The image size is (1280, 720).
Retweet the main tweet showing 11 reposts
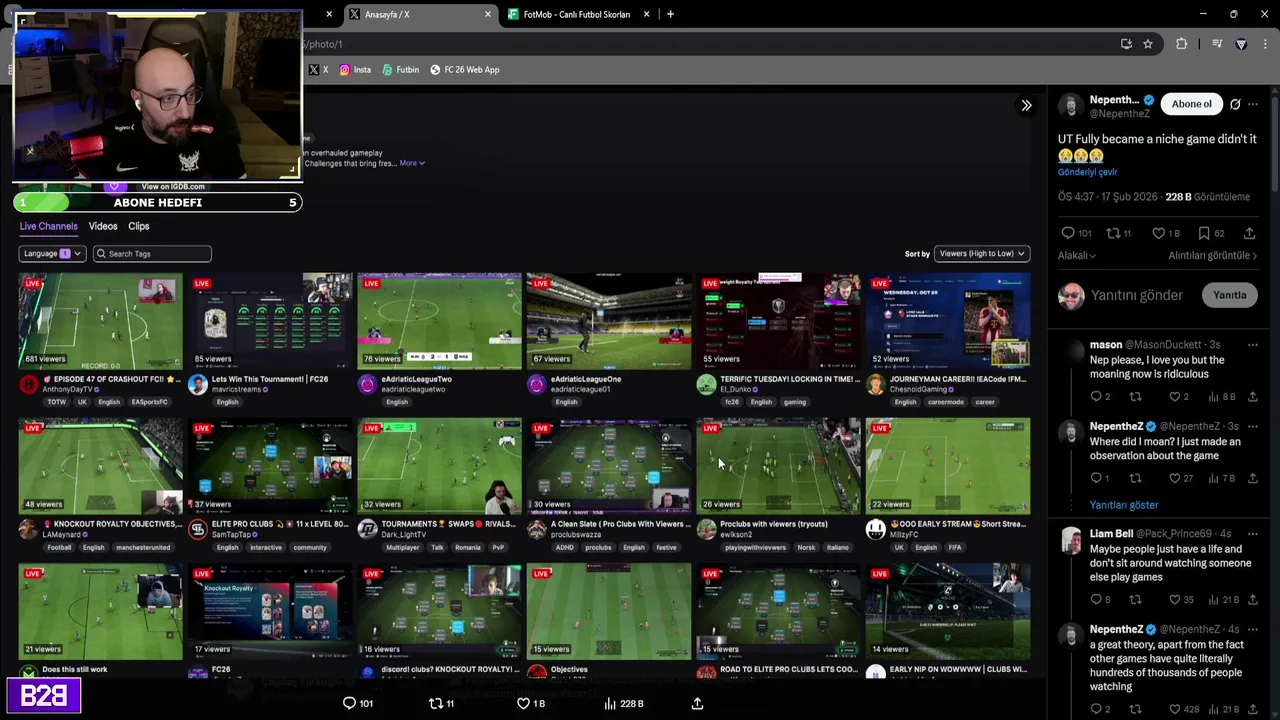pos(1120,233)
